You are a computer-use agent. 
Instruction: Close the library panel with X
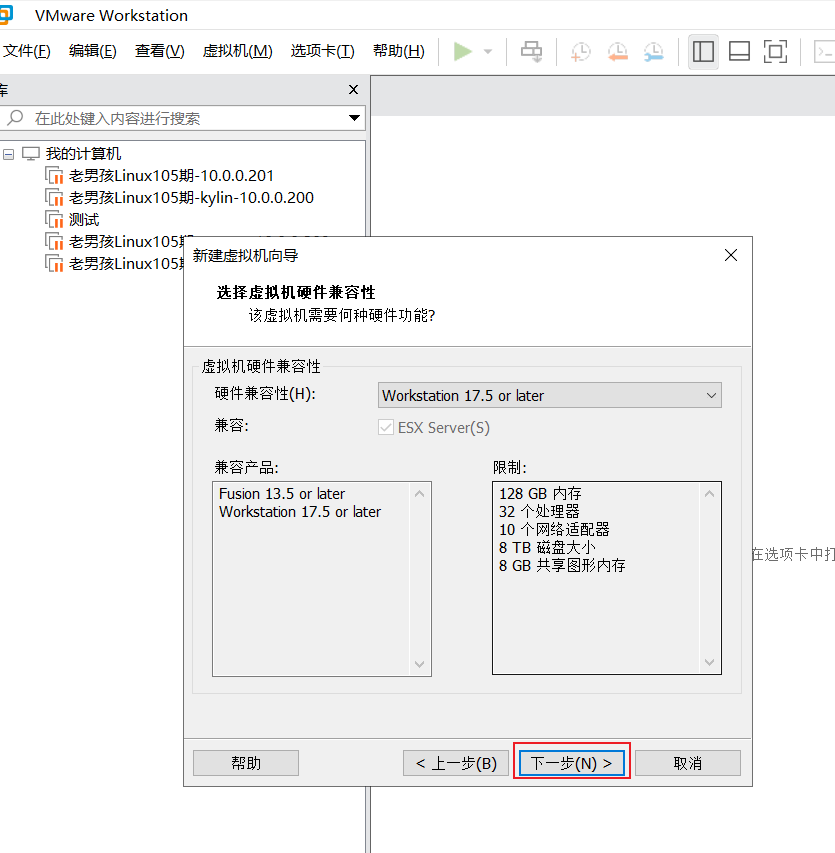click(x=354, y=90)
